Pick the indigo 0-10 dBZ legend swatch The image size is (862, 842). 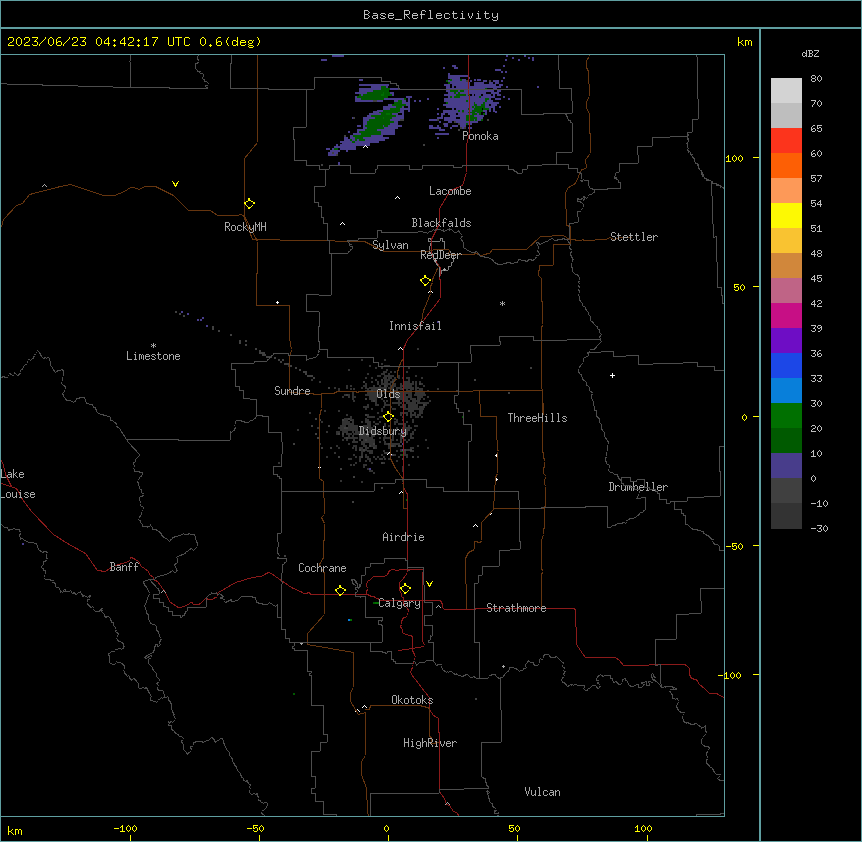point(786,466)
